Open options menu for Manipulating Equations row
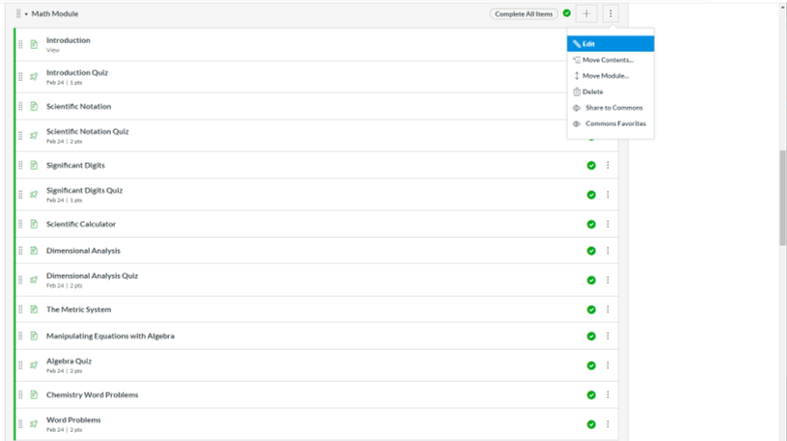 pyautogui.click(x=607, y=336)
